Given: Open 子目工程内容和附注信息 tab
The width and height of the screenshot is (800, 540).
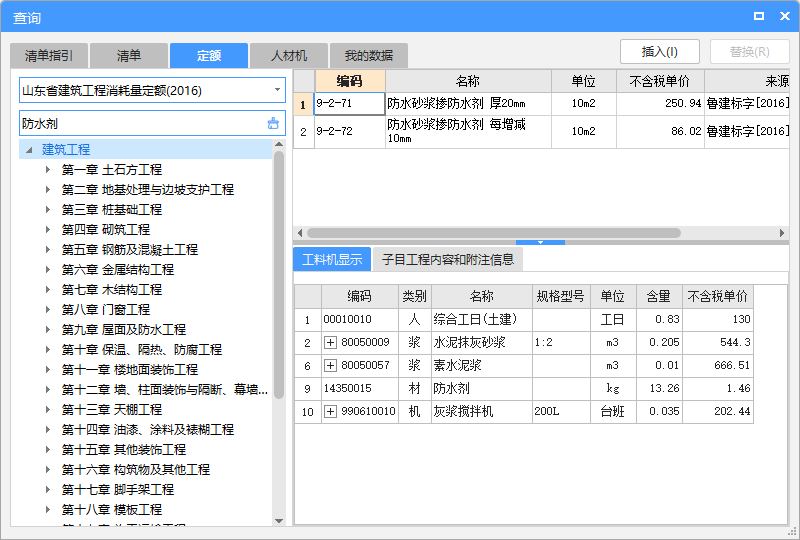Looking at the screenshot, I should click(447, 259).
